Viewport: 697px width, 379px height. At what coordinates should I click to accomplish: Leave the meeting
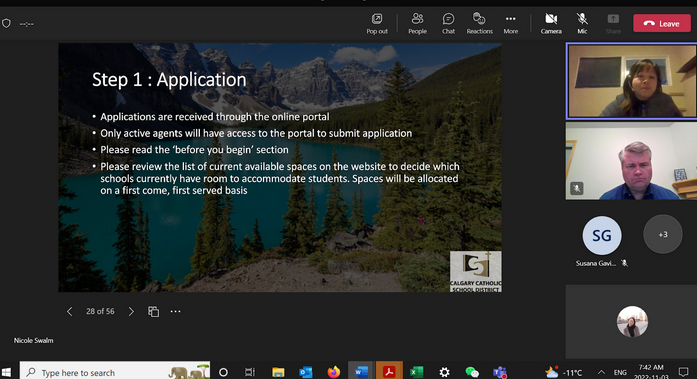pyautogui.click(x=662, y=24)
